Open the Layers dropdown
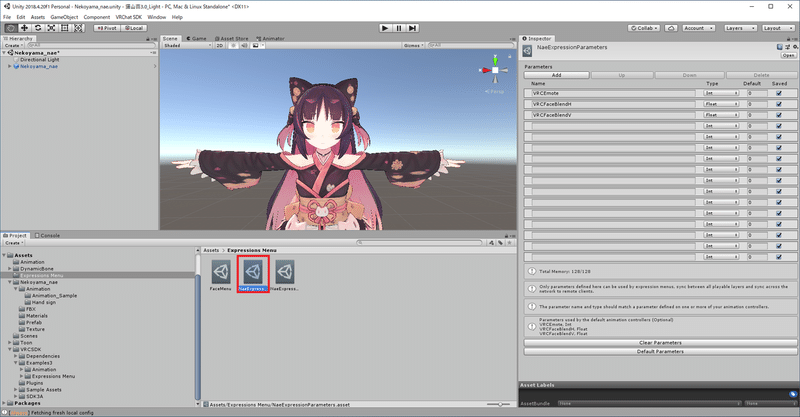Viewport: 800px width, 417px height. [740, 28]
